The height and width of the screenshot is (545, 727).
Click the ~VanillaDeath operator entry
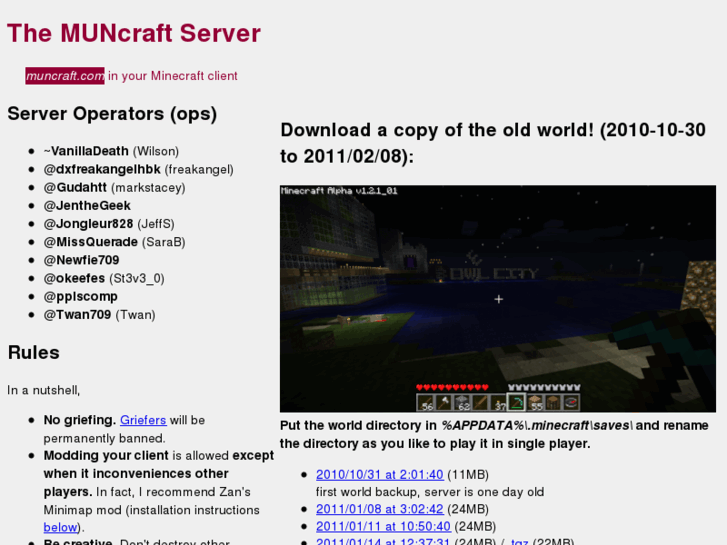pyautogui.click(x=111, y=151)
